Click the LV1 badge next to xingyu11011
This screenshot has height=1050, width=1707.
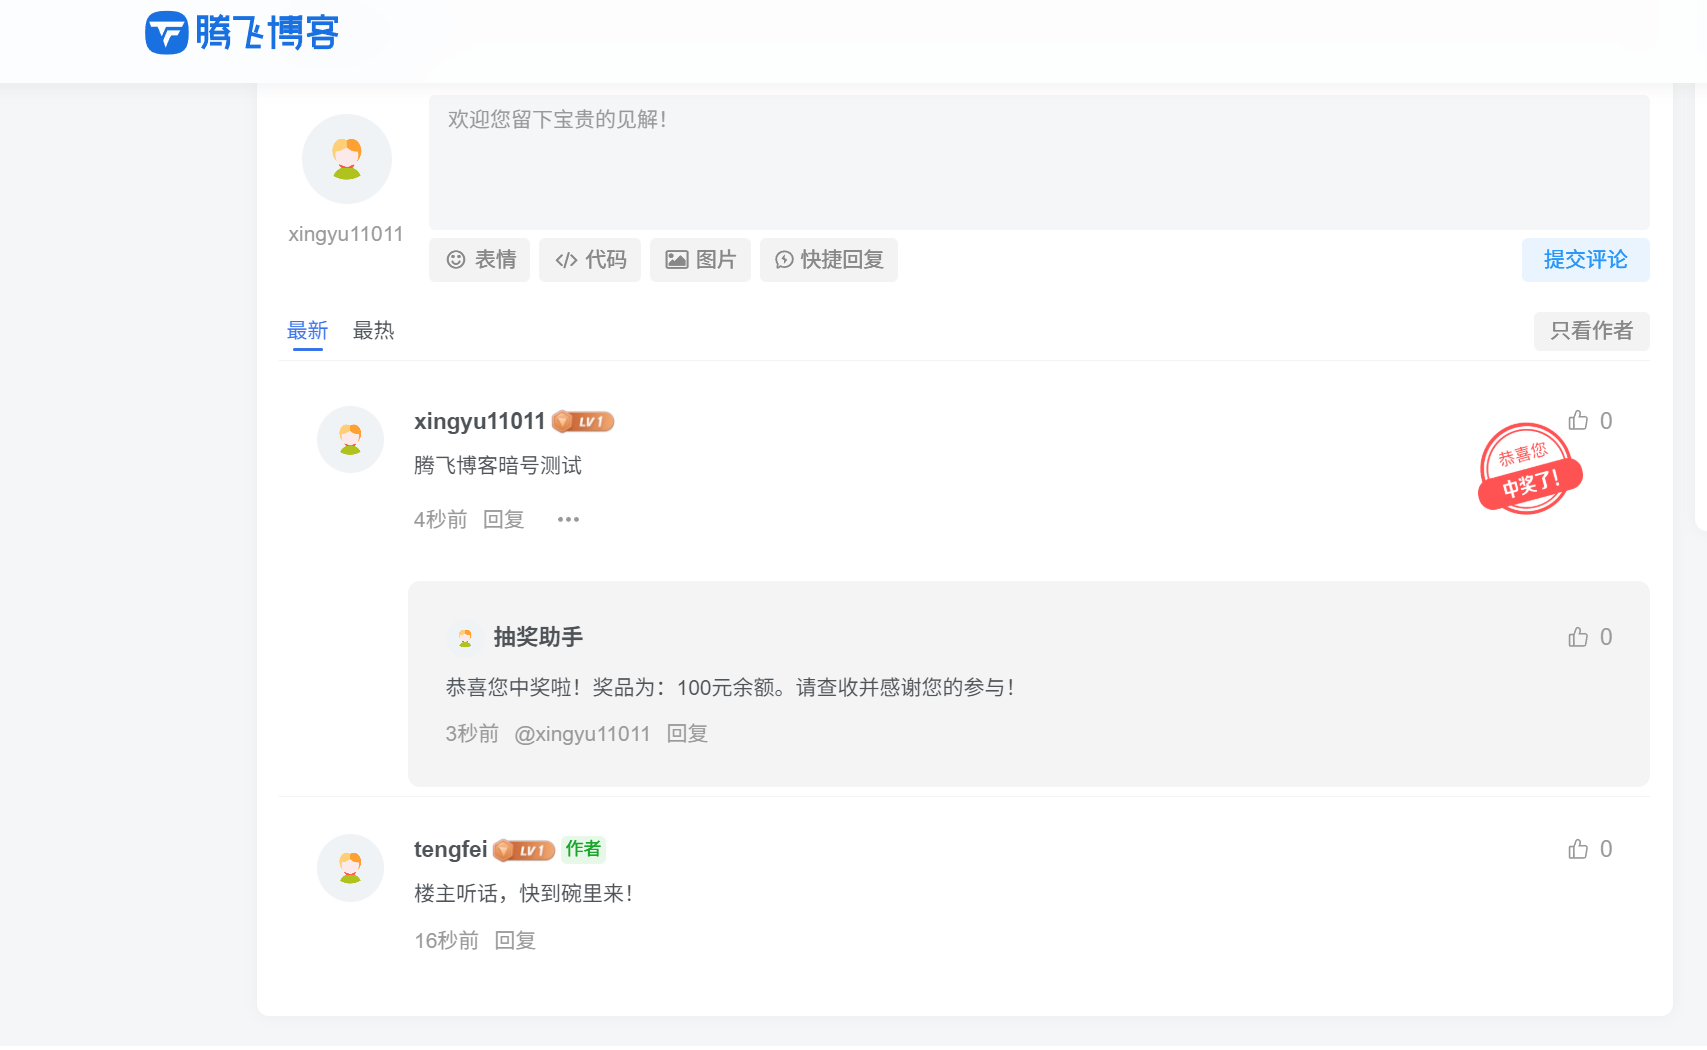582,421
